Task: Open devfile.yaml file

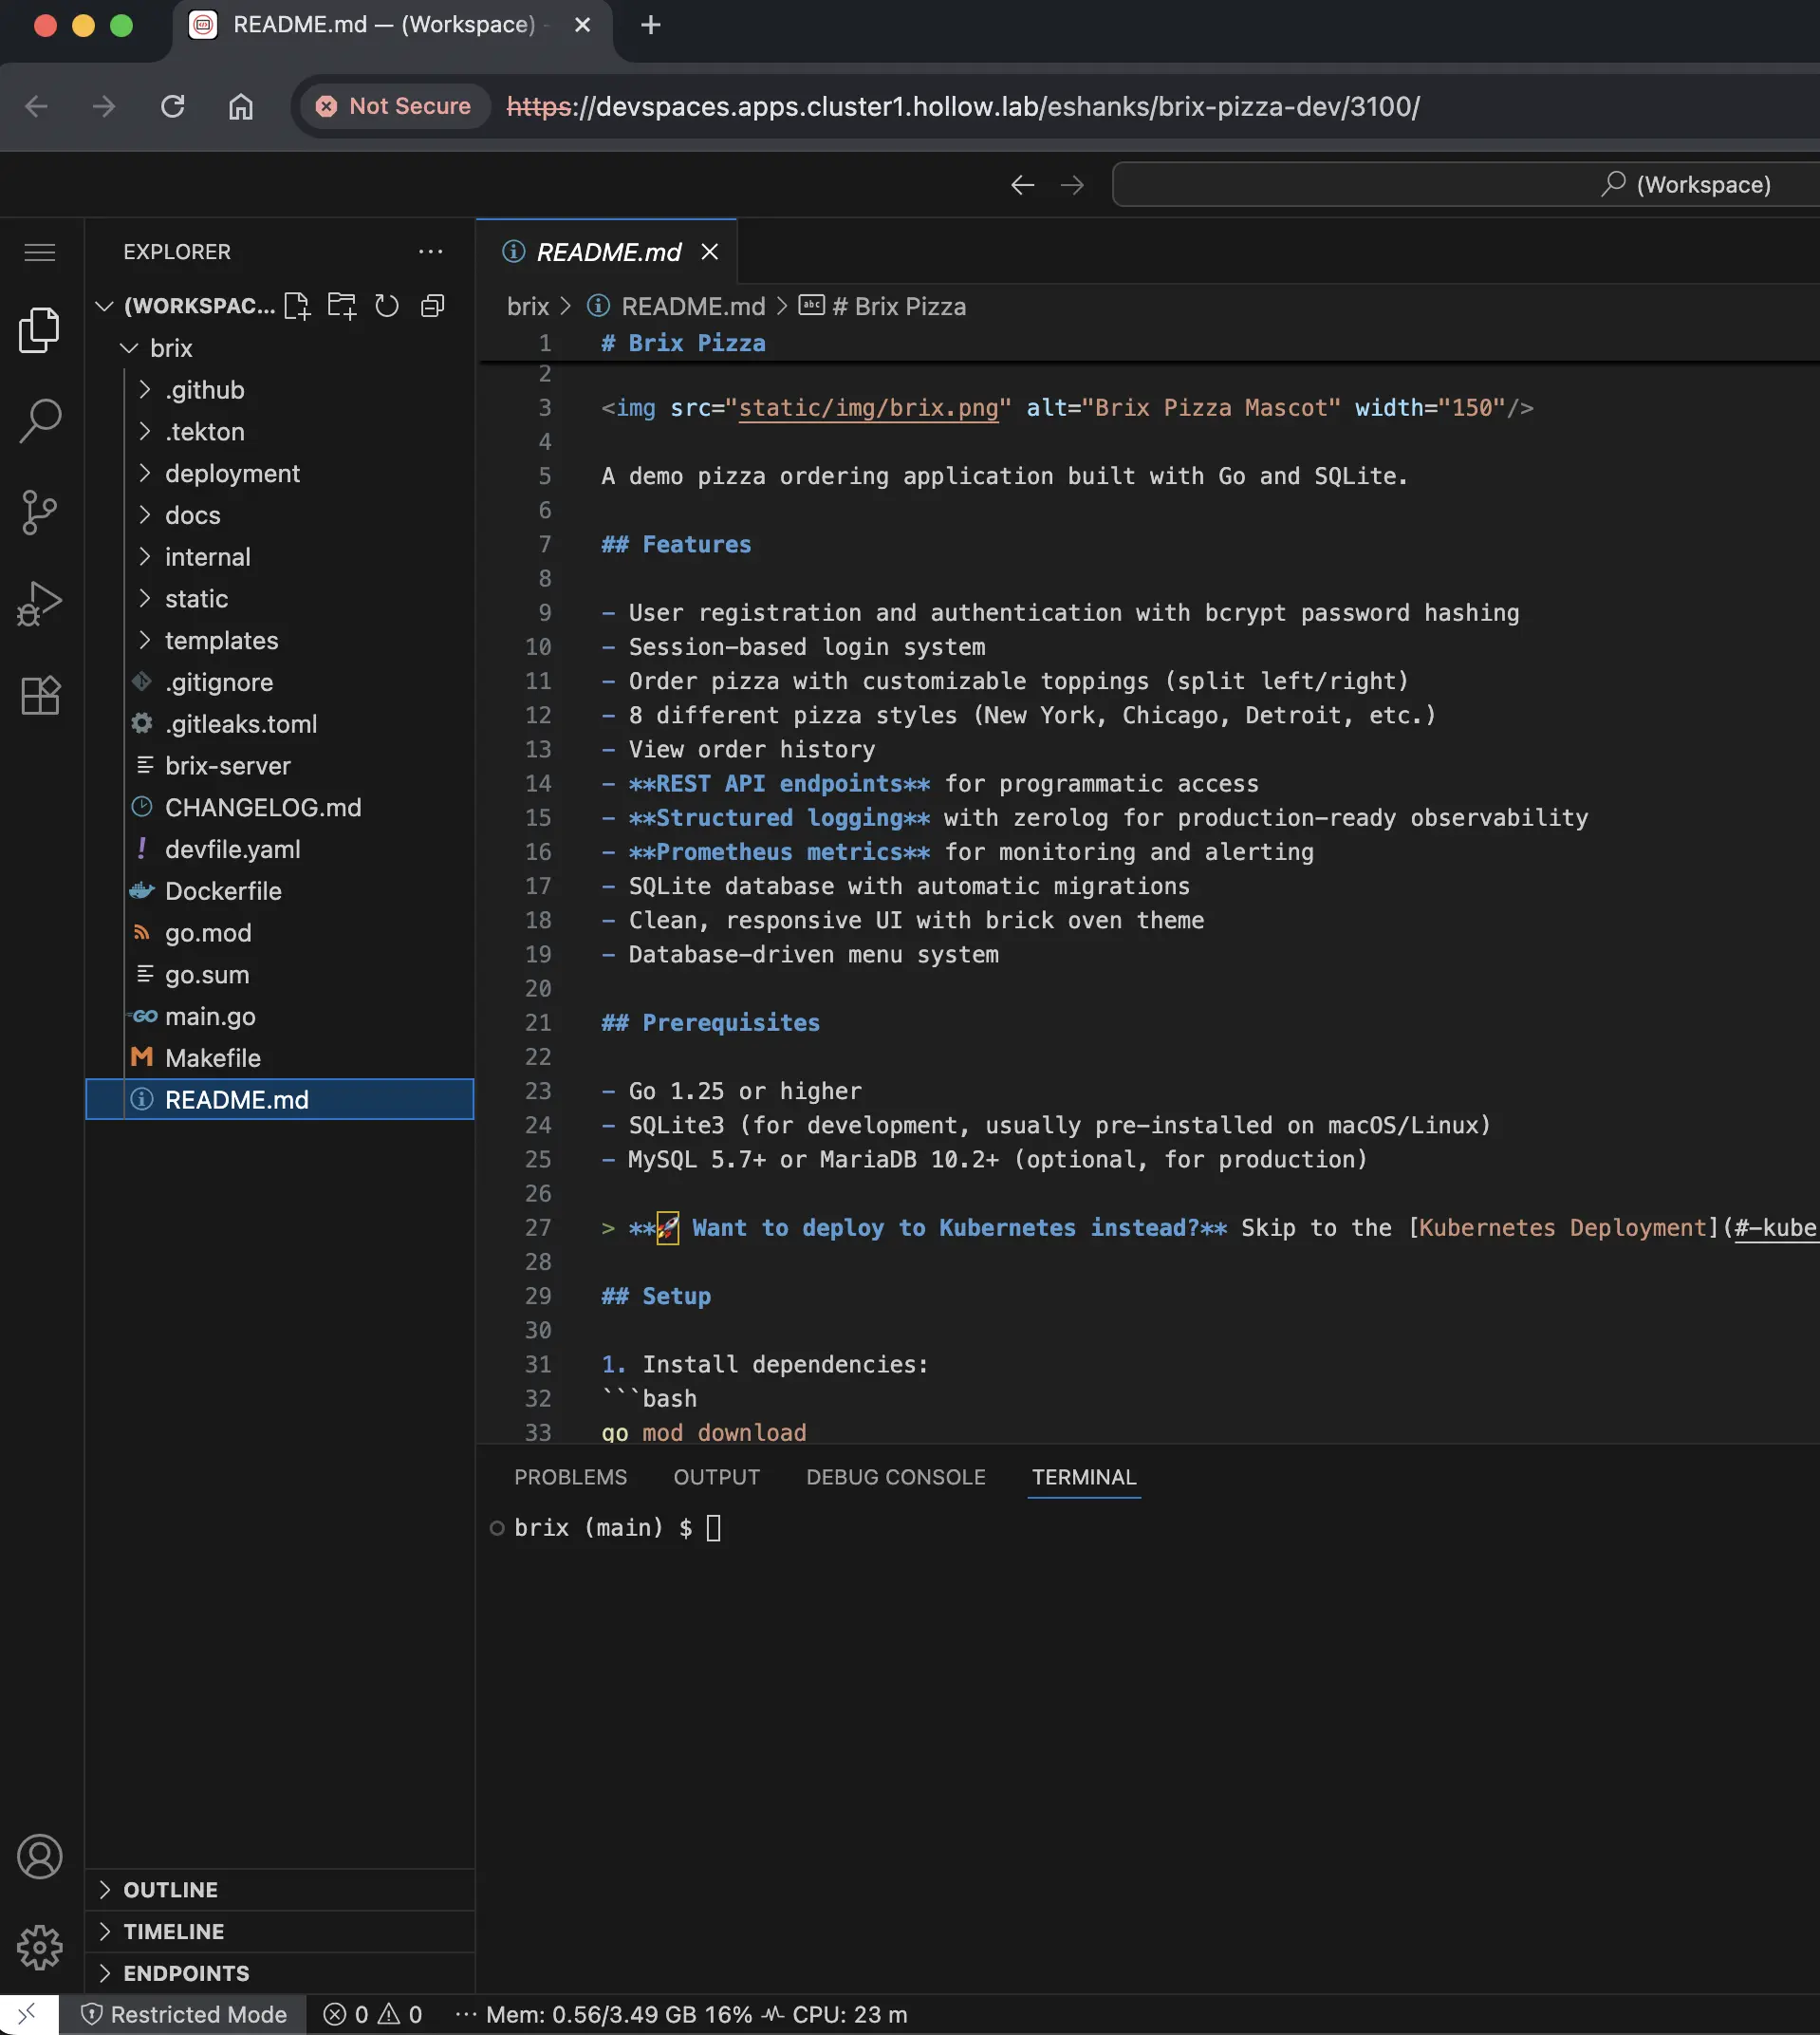Action: 280,849
